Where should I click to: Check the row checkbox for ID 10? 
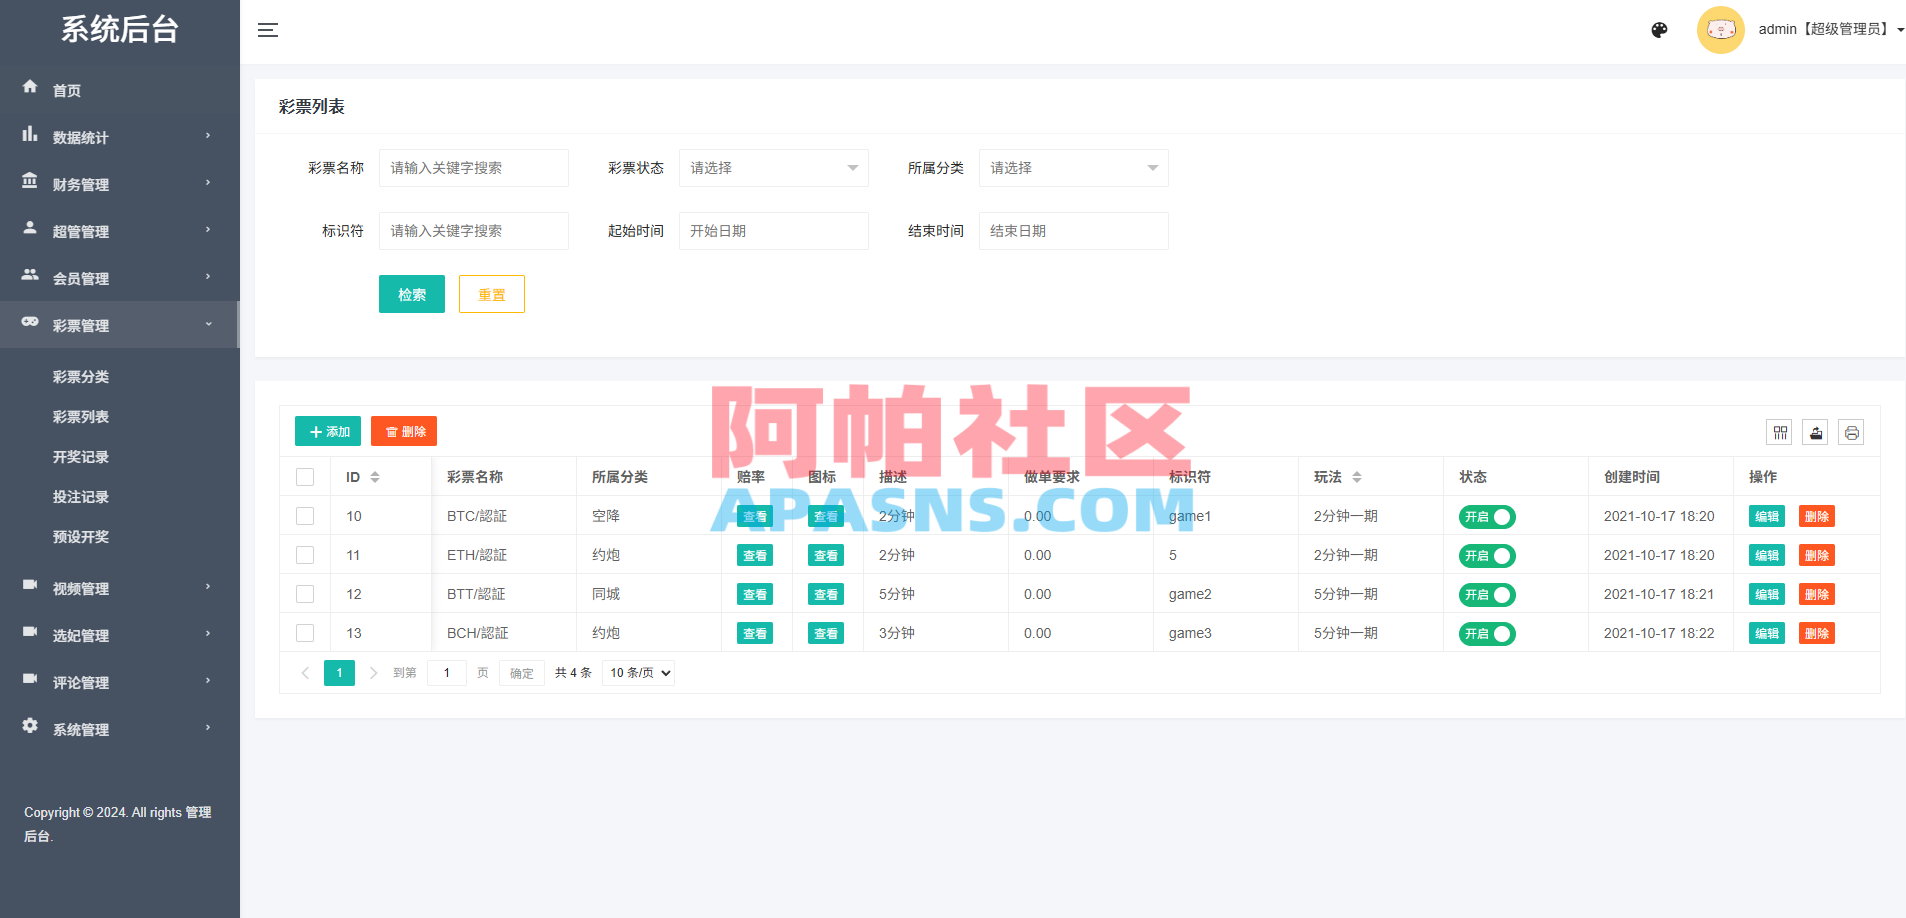[x=305, y=516]
